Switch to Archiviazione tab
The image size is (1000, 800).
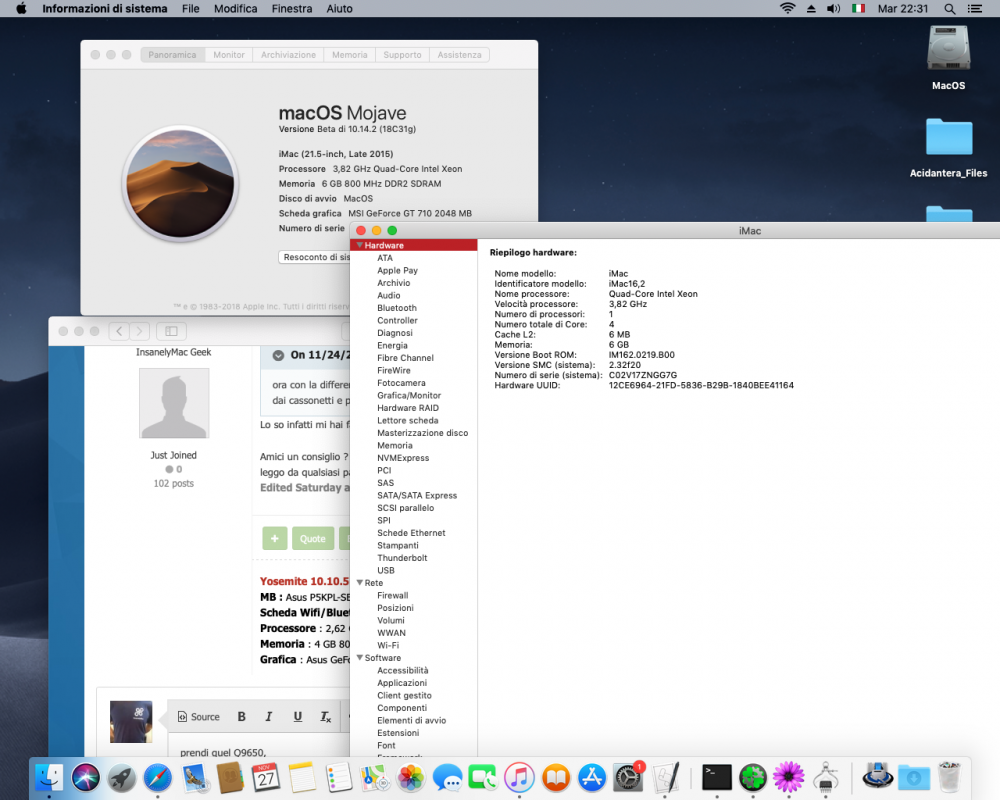288,55
